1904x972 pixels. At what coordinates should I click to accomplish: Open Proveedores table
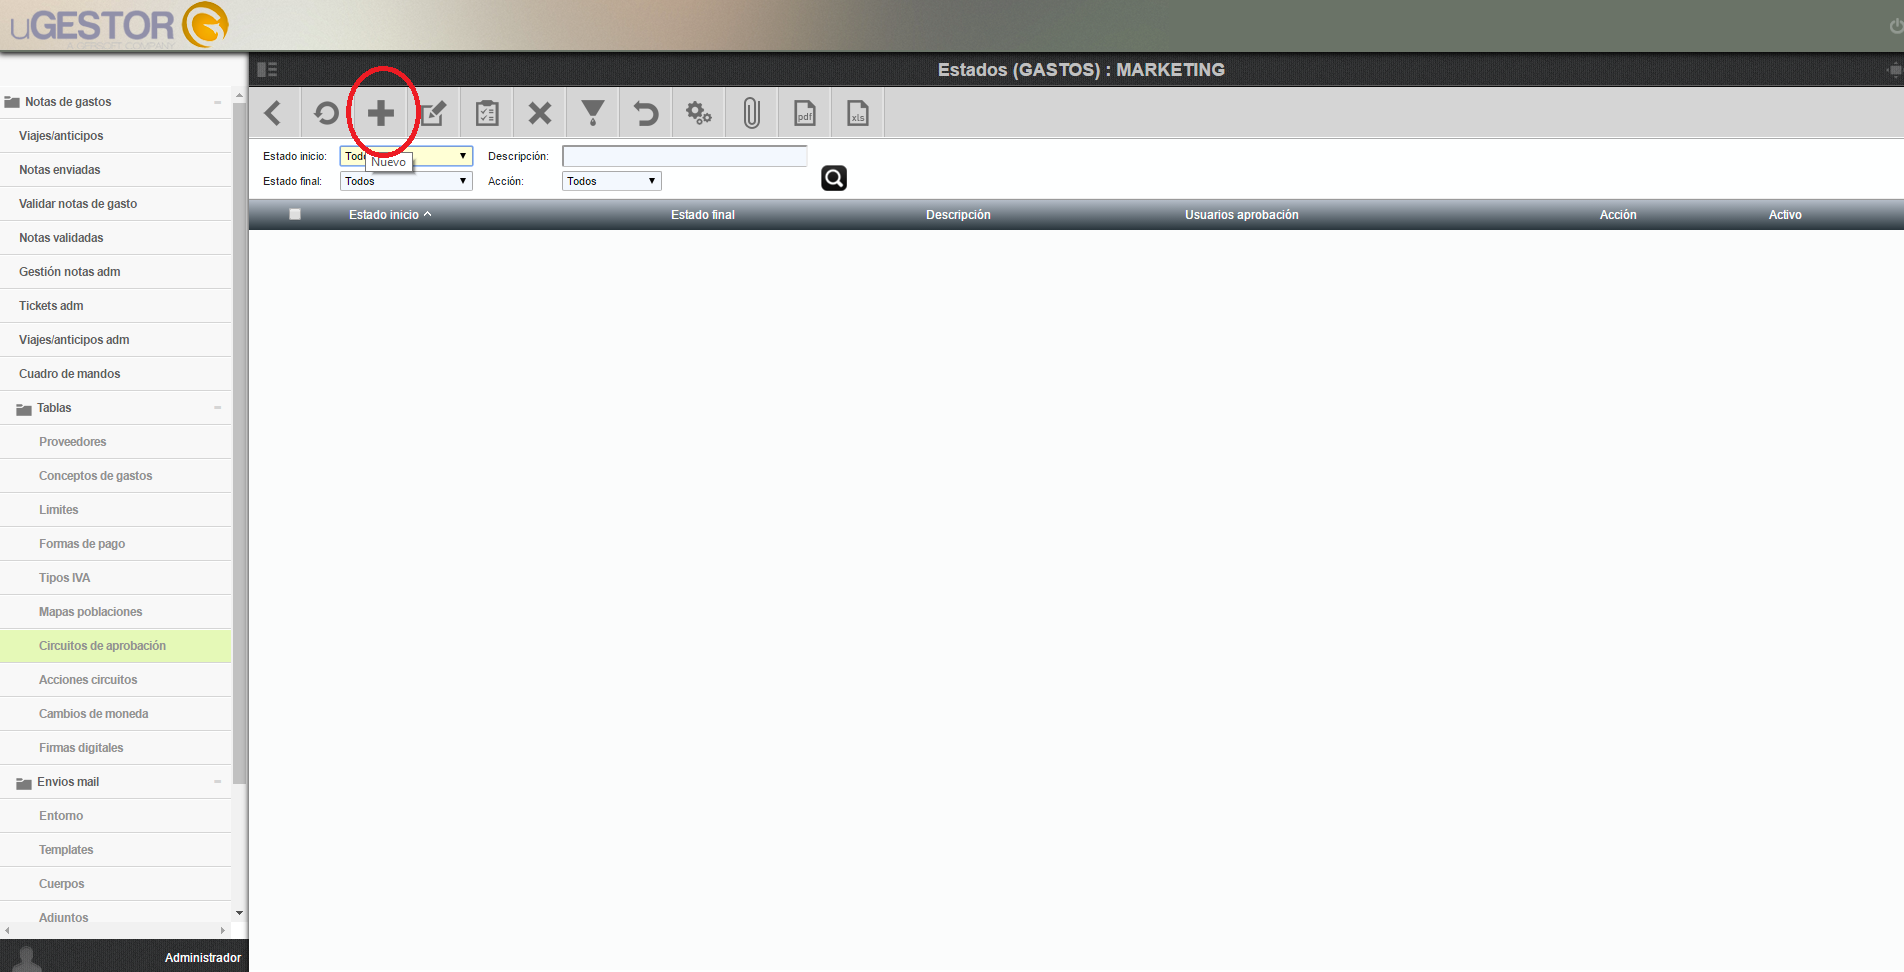(116, 442)
